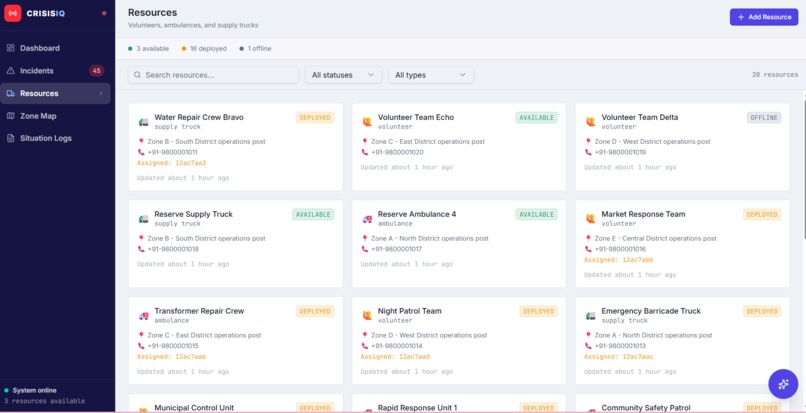This screenshot has width=806, height=413.
Task: Click Rapid Response Unit 1 card title
Action: point(417,408)
